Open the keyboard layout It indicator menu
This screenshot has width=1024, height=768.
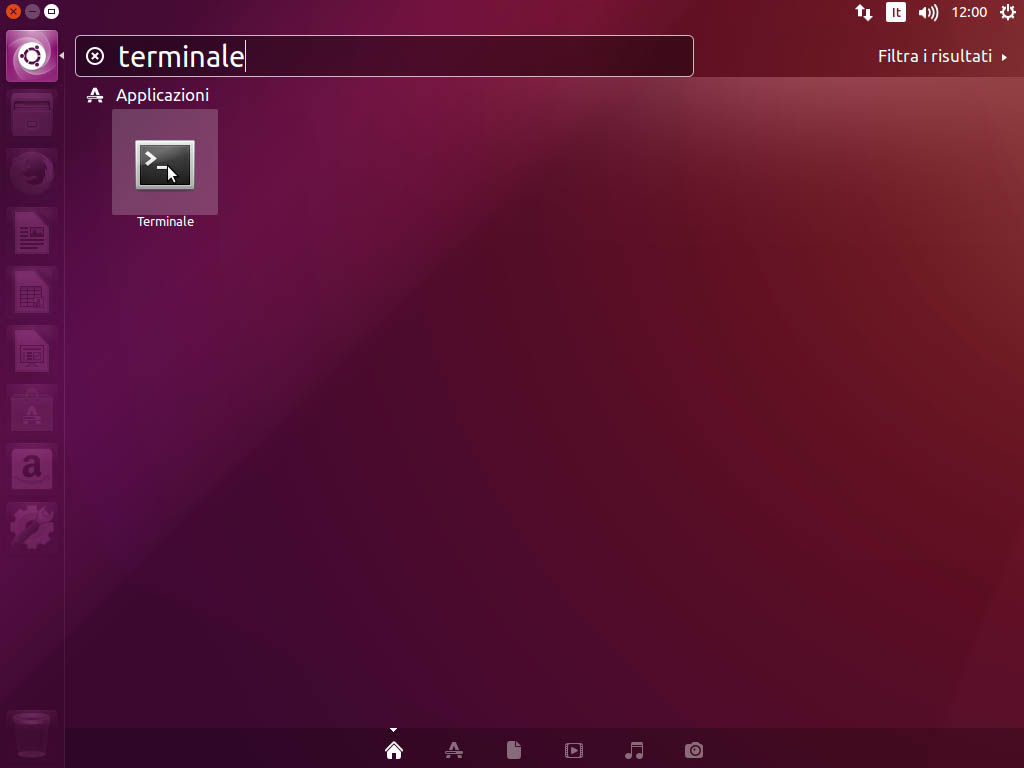896,12
